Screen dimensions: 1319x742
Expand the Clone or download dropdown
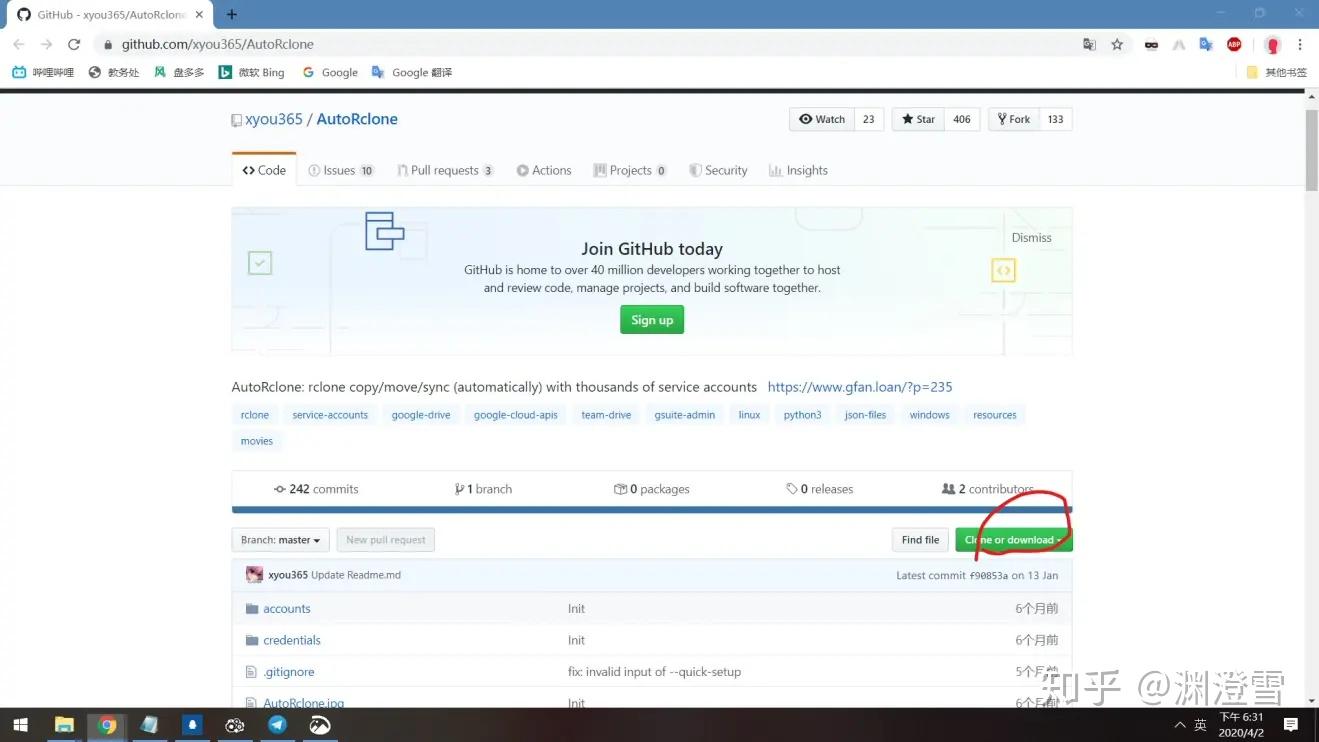[x=1014, y=540]
